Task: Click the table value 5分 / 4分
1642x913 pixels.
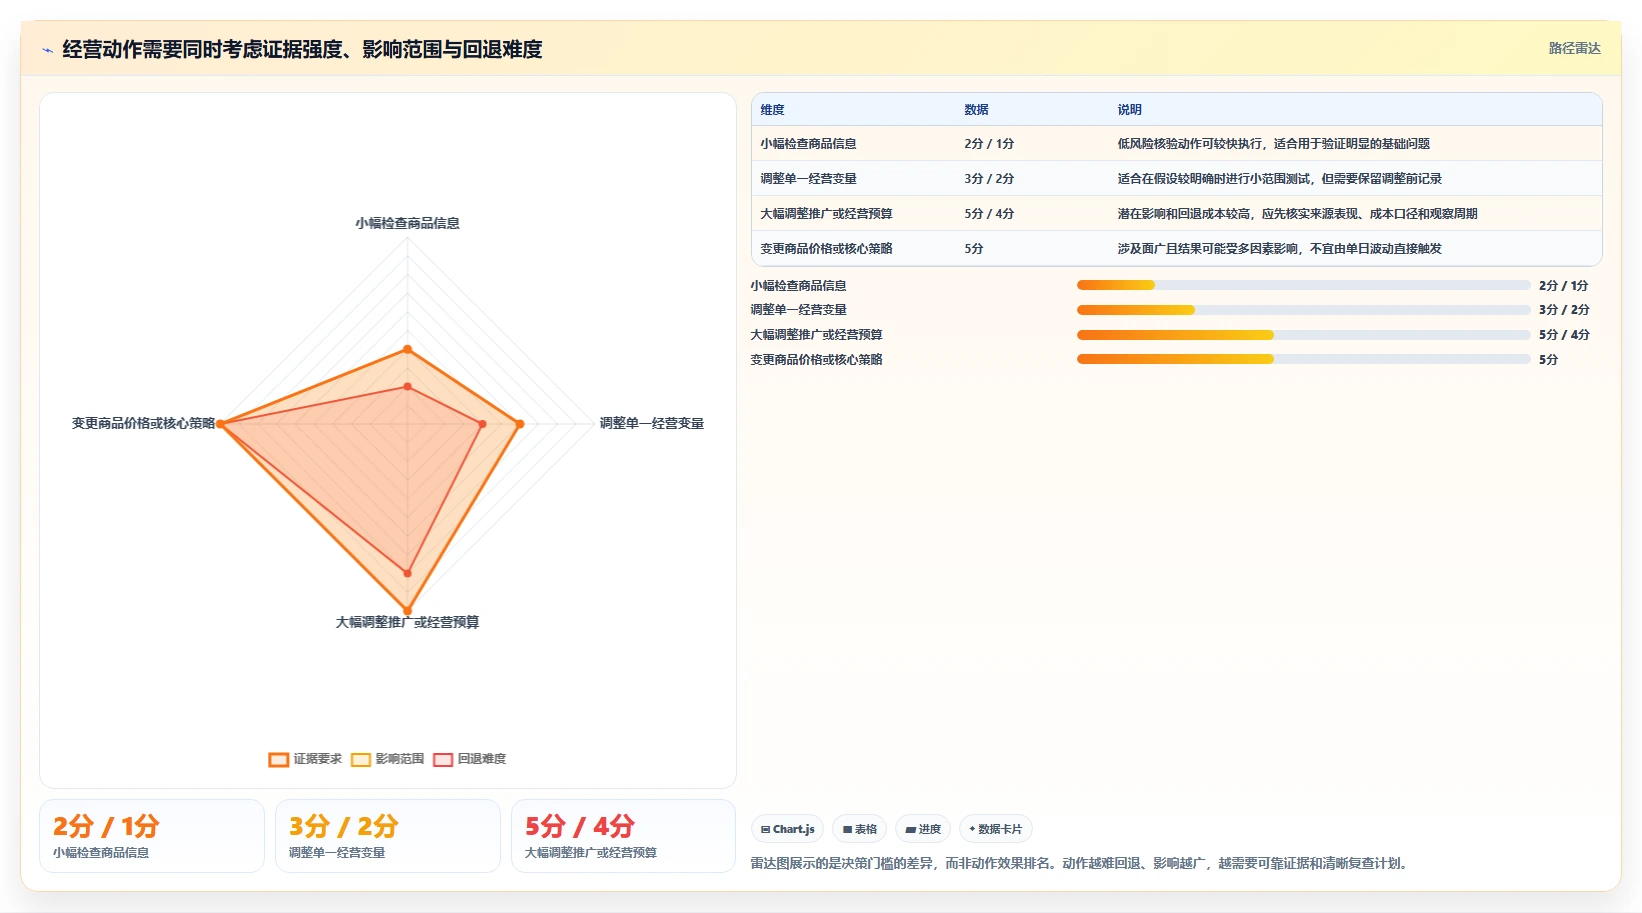Action: coord(989,214)
